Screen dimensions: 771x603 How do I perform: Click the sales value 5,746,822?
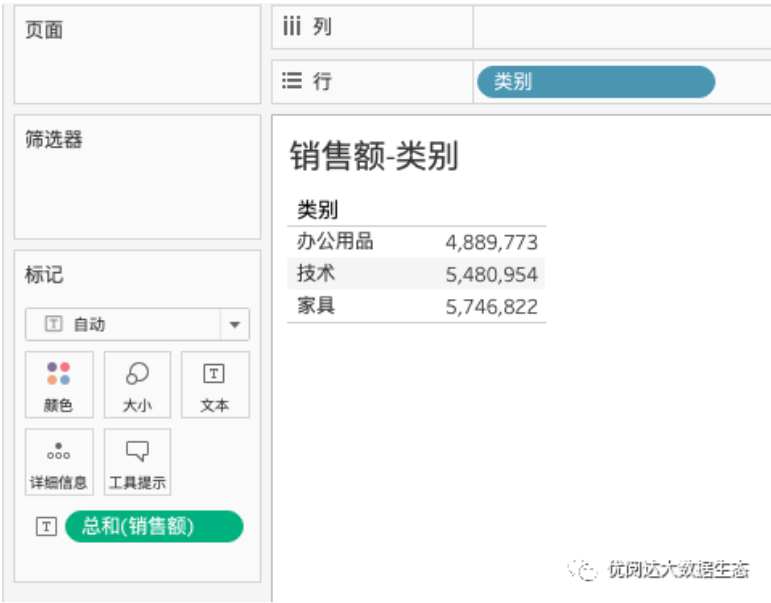(491, 307)
